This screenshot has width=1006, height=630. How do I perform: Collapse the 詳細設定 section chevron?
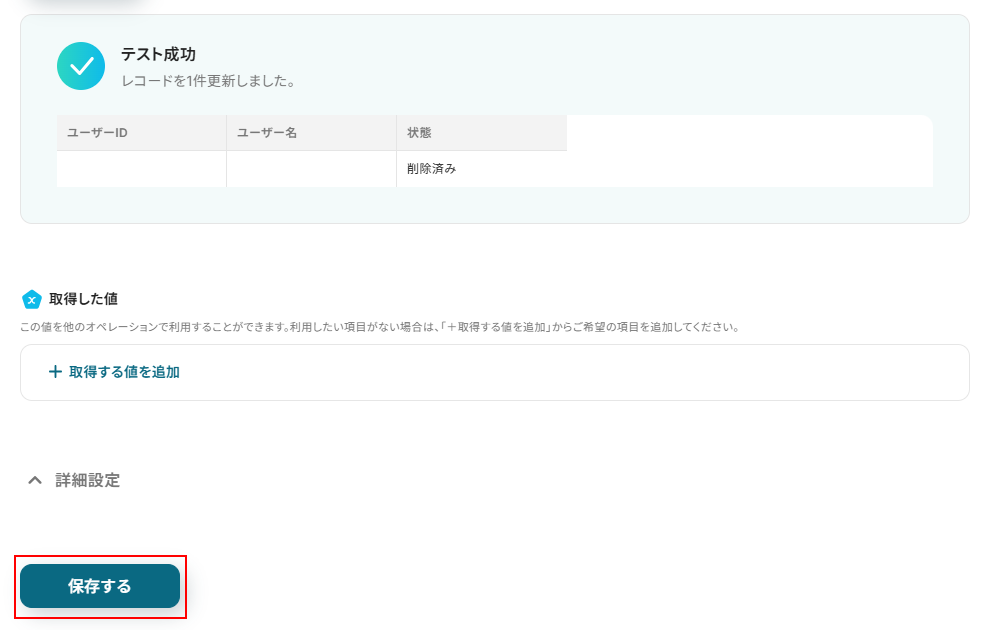(x=35, y=480)
